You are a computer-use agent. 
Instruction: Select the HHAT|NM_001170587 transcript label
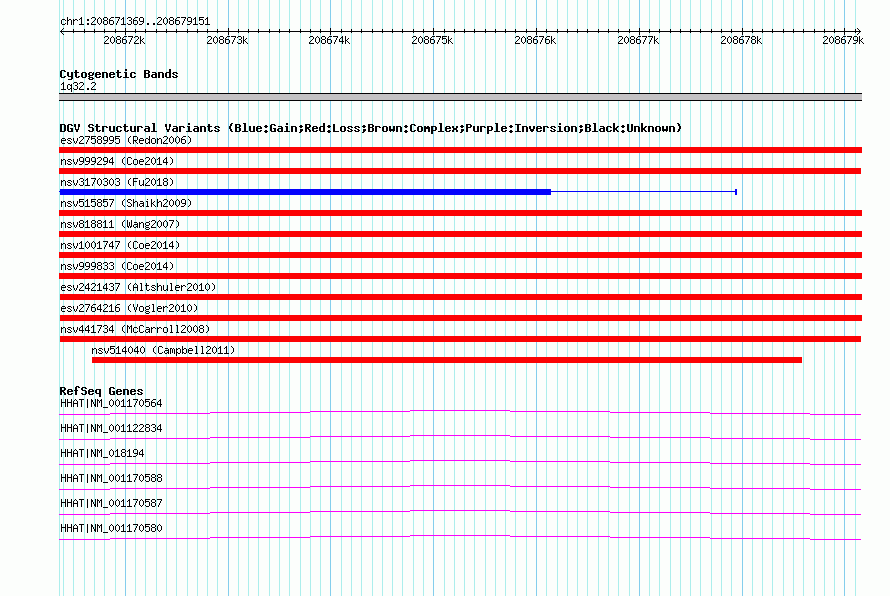pyautogui.click(x=111, y=503)
